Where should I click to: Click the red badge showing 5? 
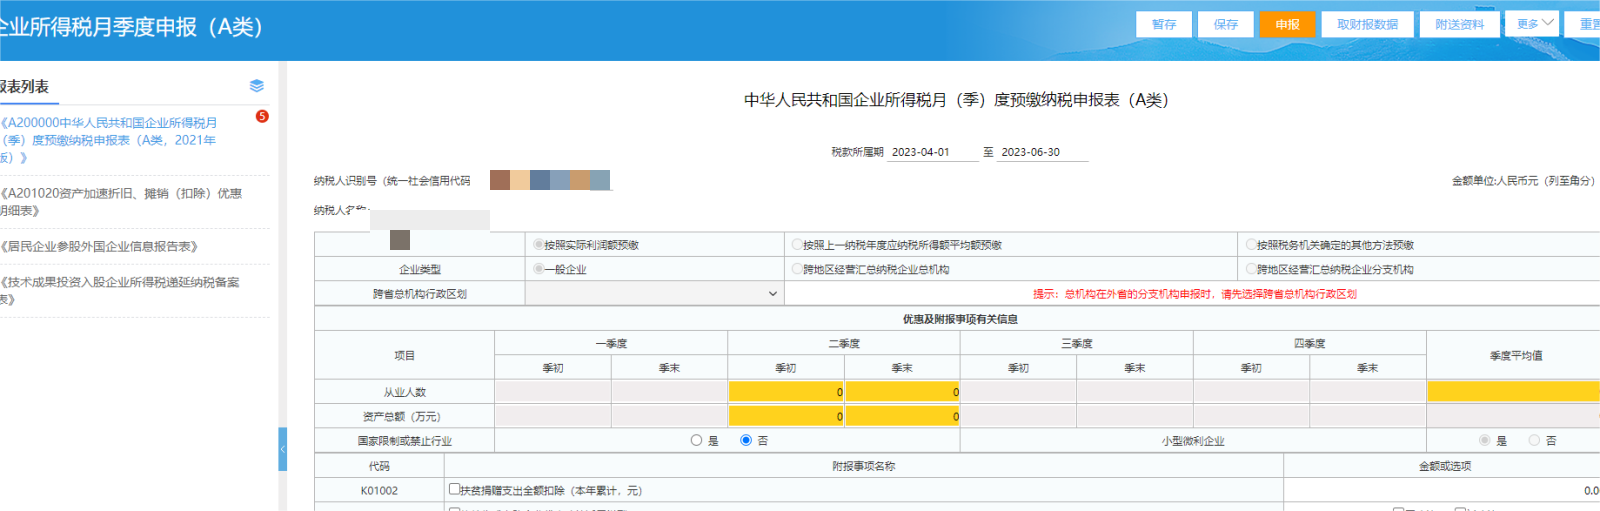point(262,116)
